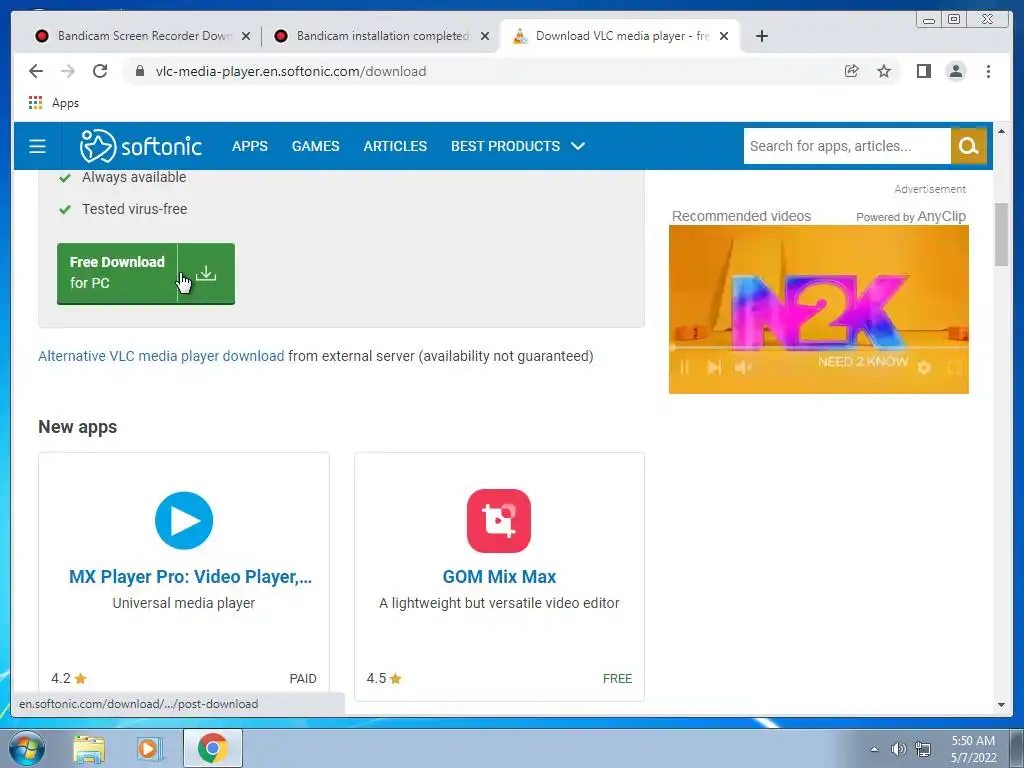Open volume control in system tray
The height and width of the screenshot is (768, 1024).
pos(899,749)
